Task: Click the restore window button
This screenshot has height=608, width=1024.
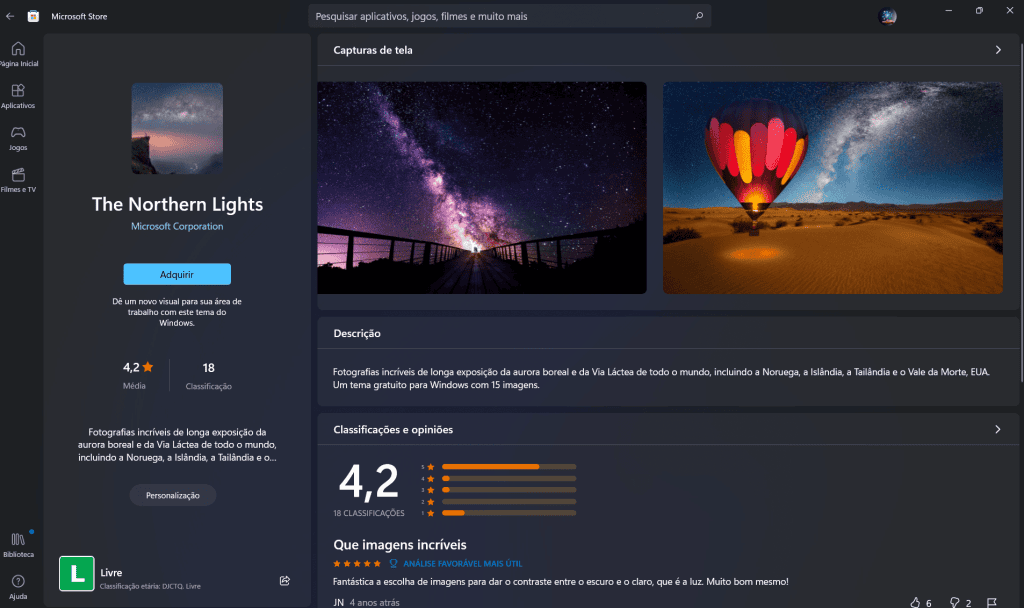Action: pyautogui.click(x=979, y=10)
